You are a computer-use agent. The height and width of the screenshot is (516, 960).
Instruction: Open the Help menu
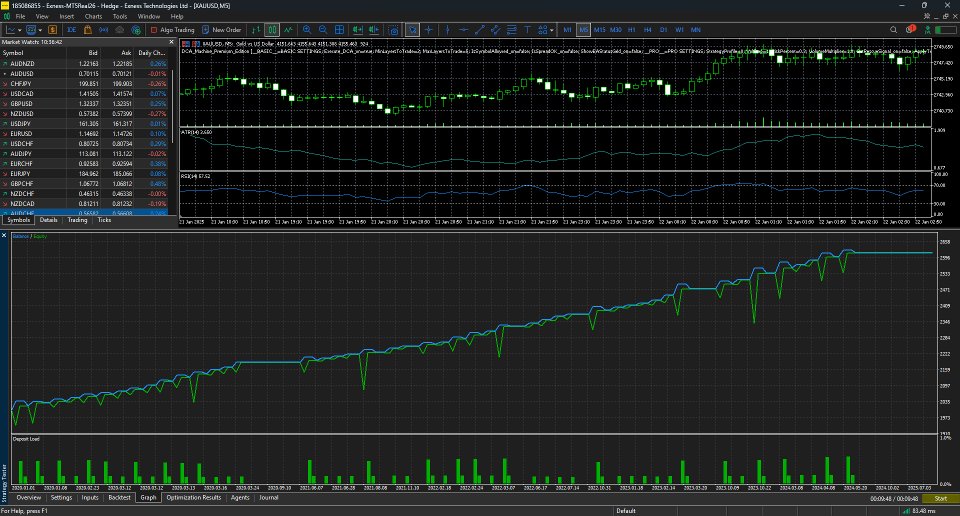[177, 17]
